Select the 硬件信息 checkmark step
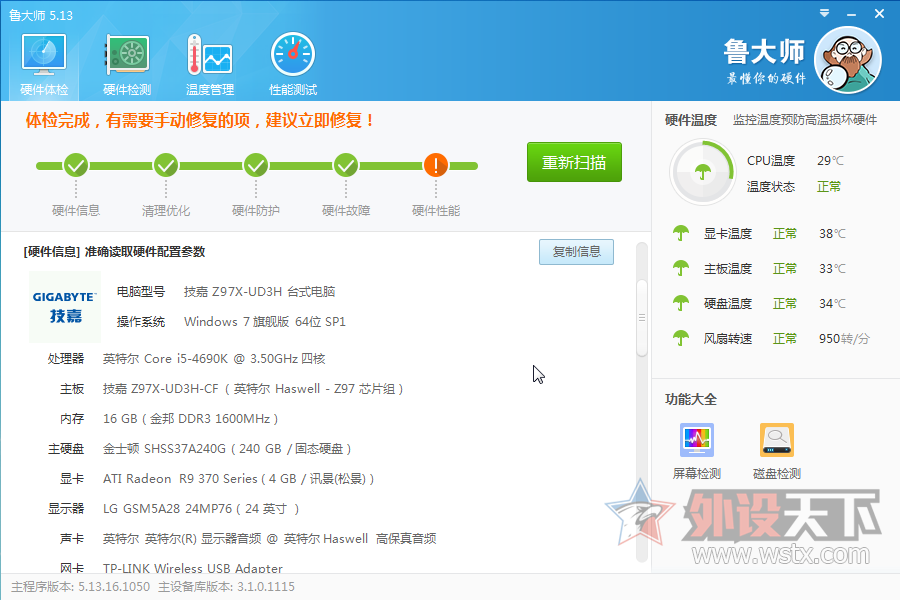900x600 pixels. pyautogui.click(x=76, y=166)
